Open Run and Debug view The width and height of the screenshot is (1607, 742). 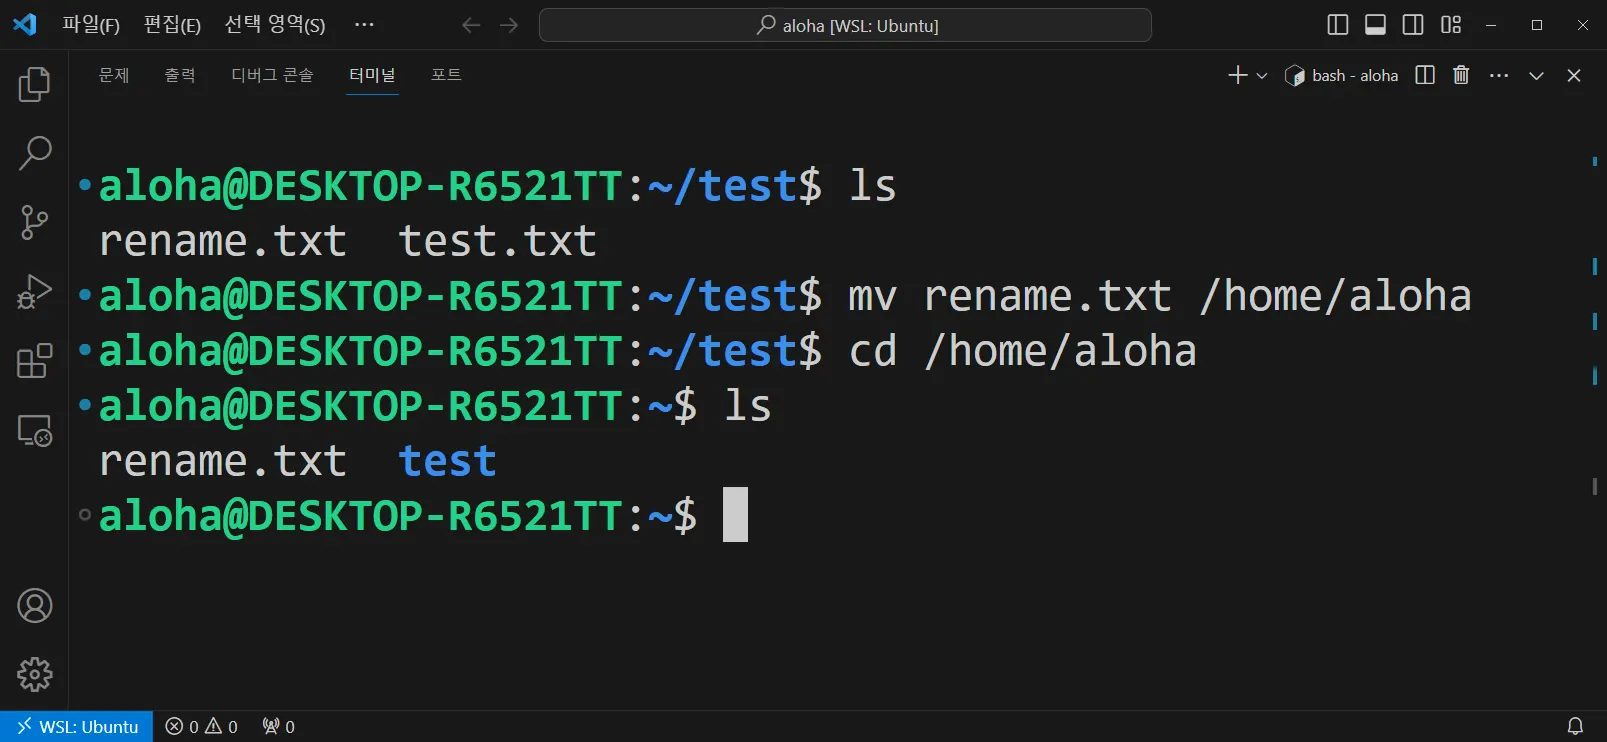[34, 292]
